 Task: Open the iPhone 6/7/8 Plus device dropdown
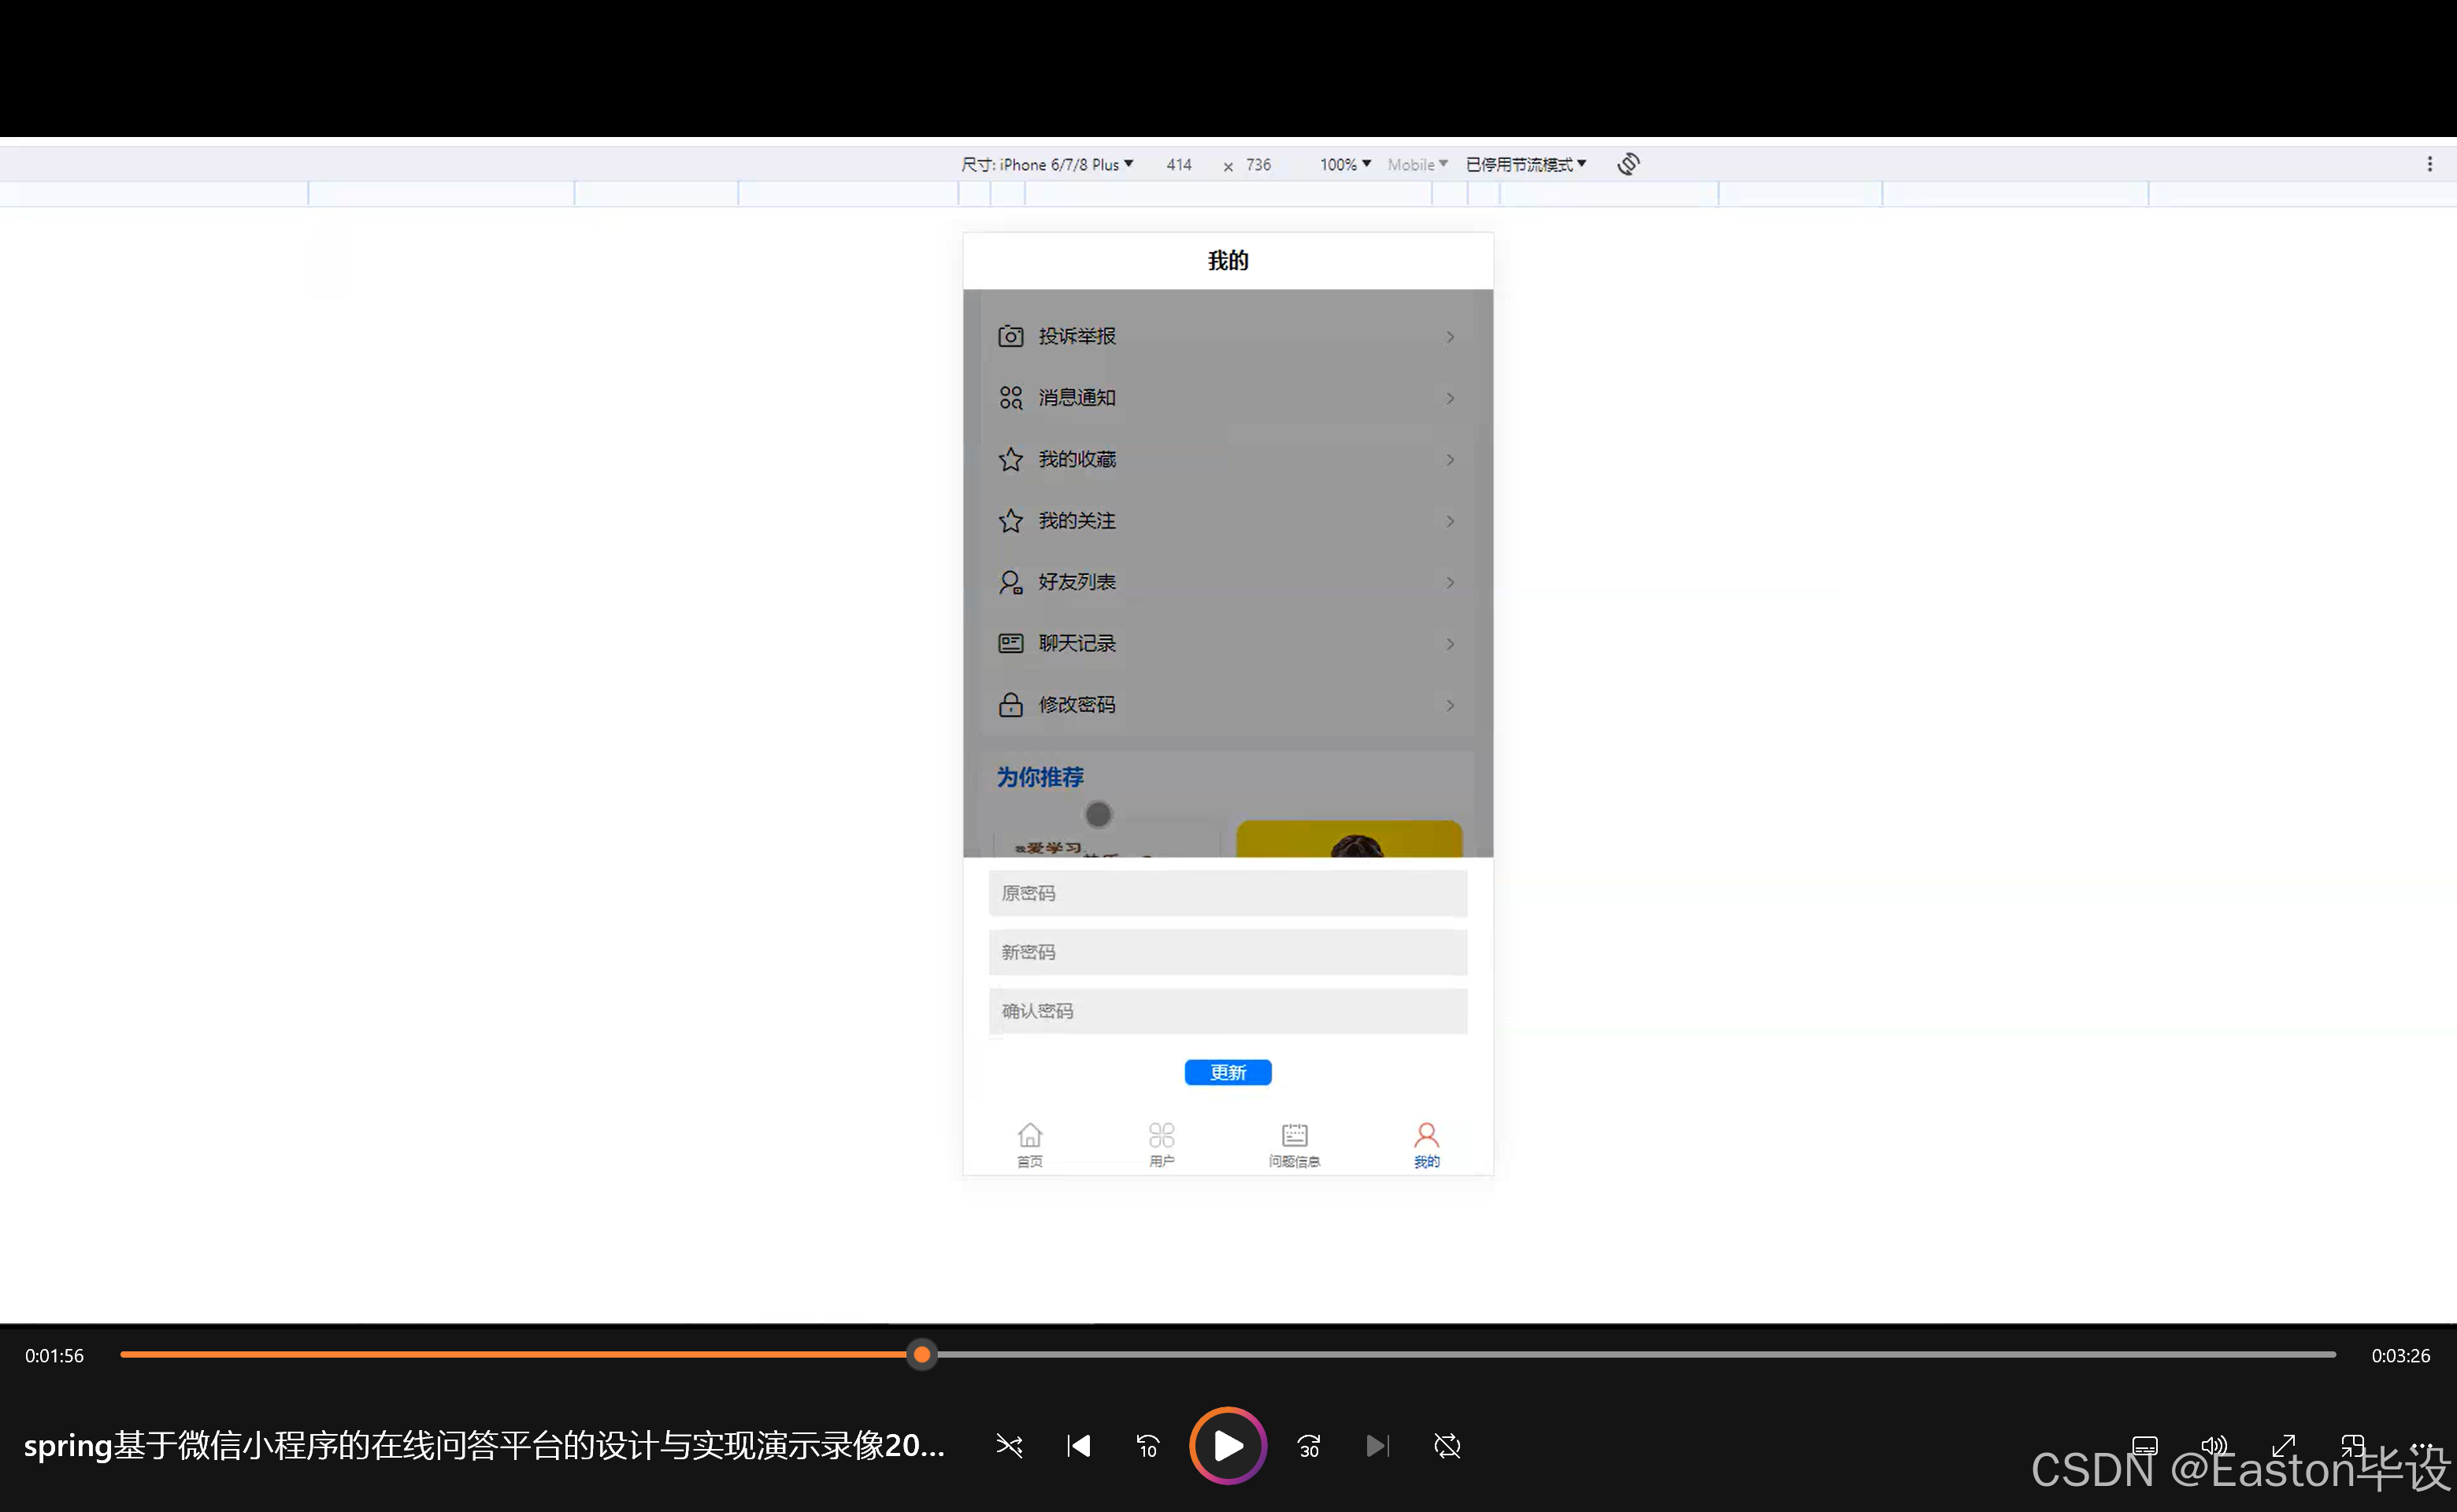pos(1047,164)
